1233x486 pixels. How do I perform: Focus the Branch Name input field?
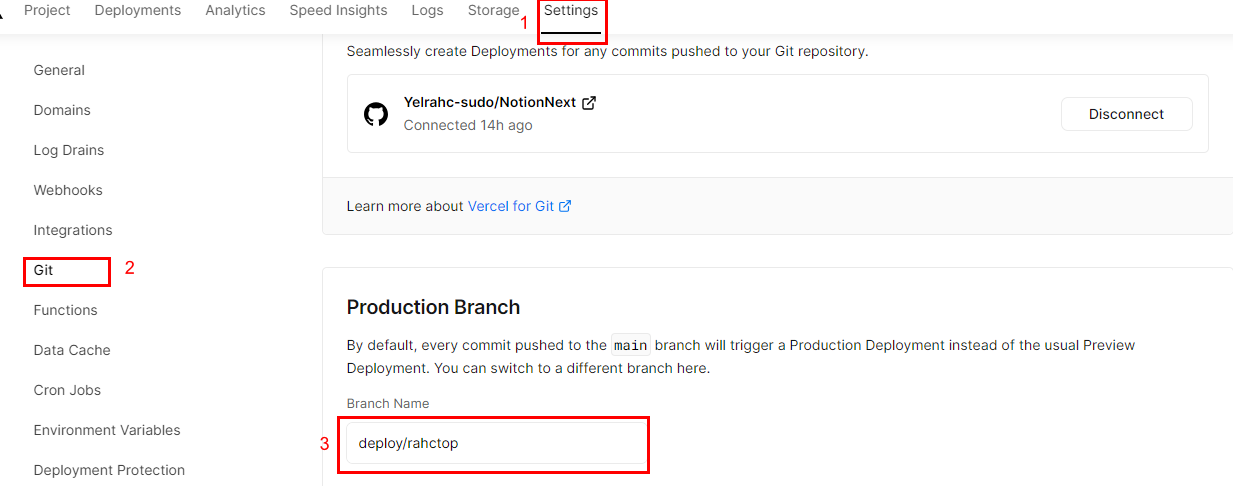(497, 443)
